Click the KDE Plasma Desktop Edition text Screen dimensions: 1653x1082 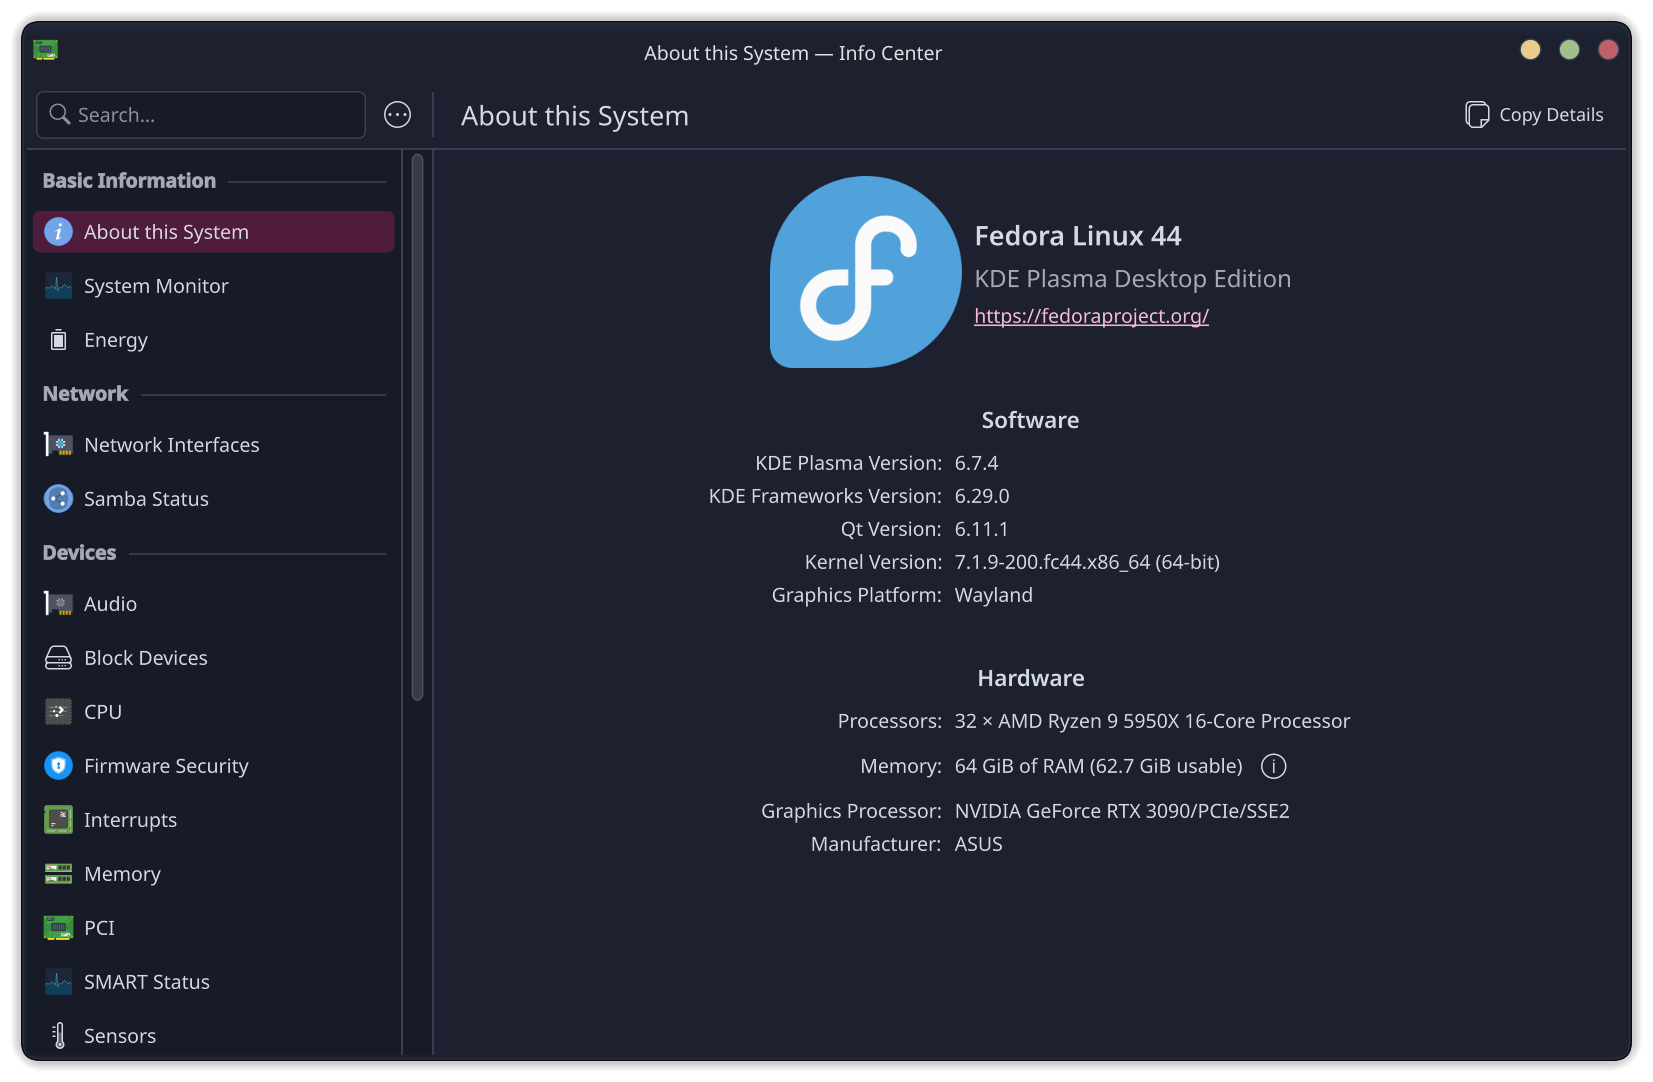point(1132,279)
